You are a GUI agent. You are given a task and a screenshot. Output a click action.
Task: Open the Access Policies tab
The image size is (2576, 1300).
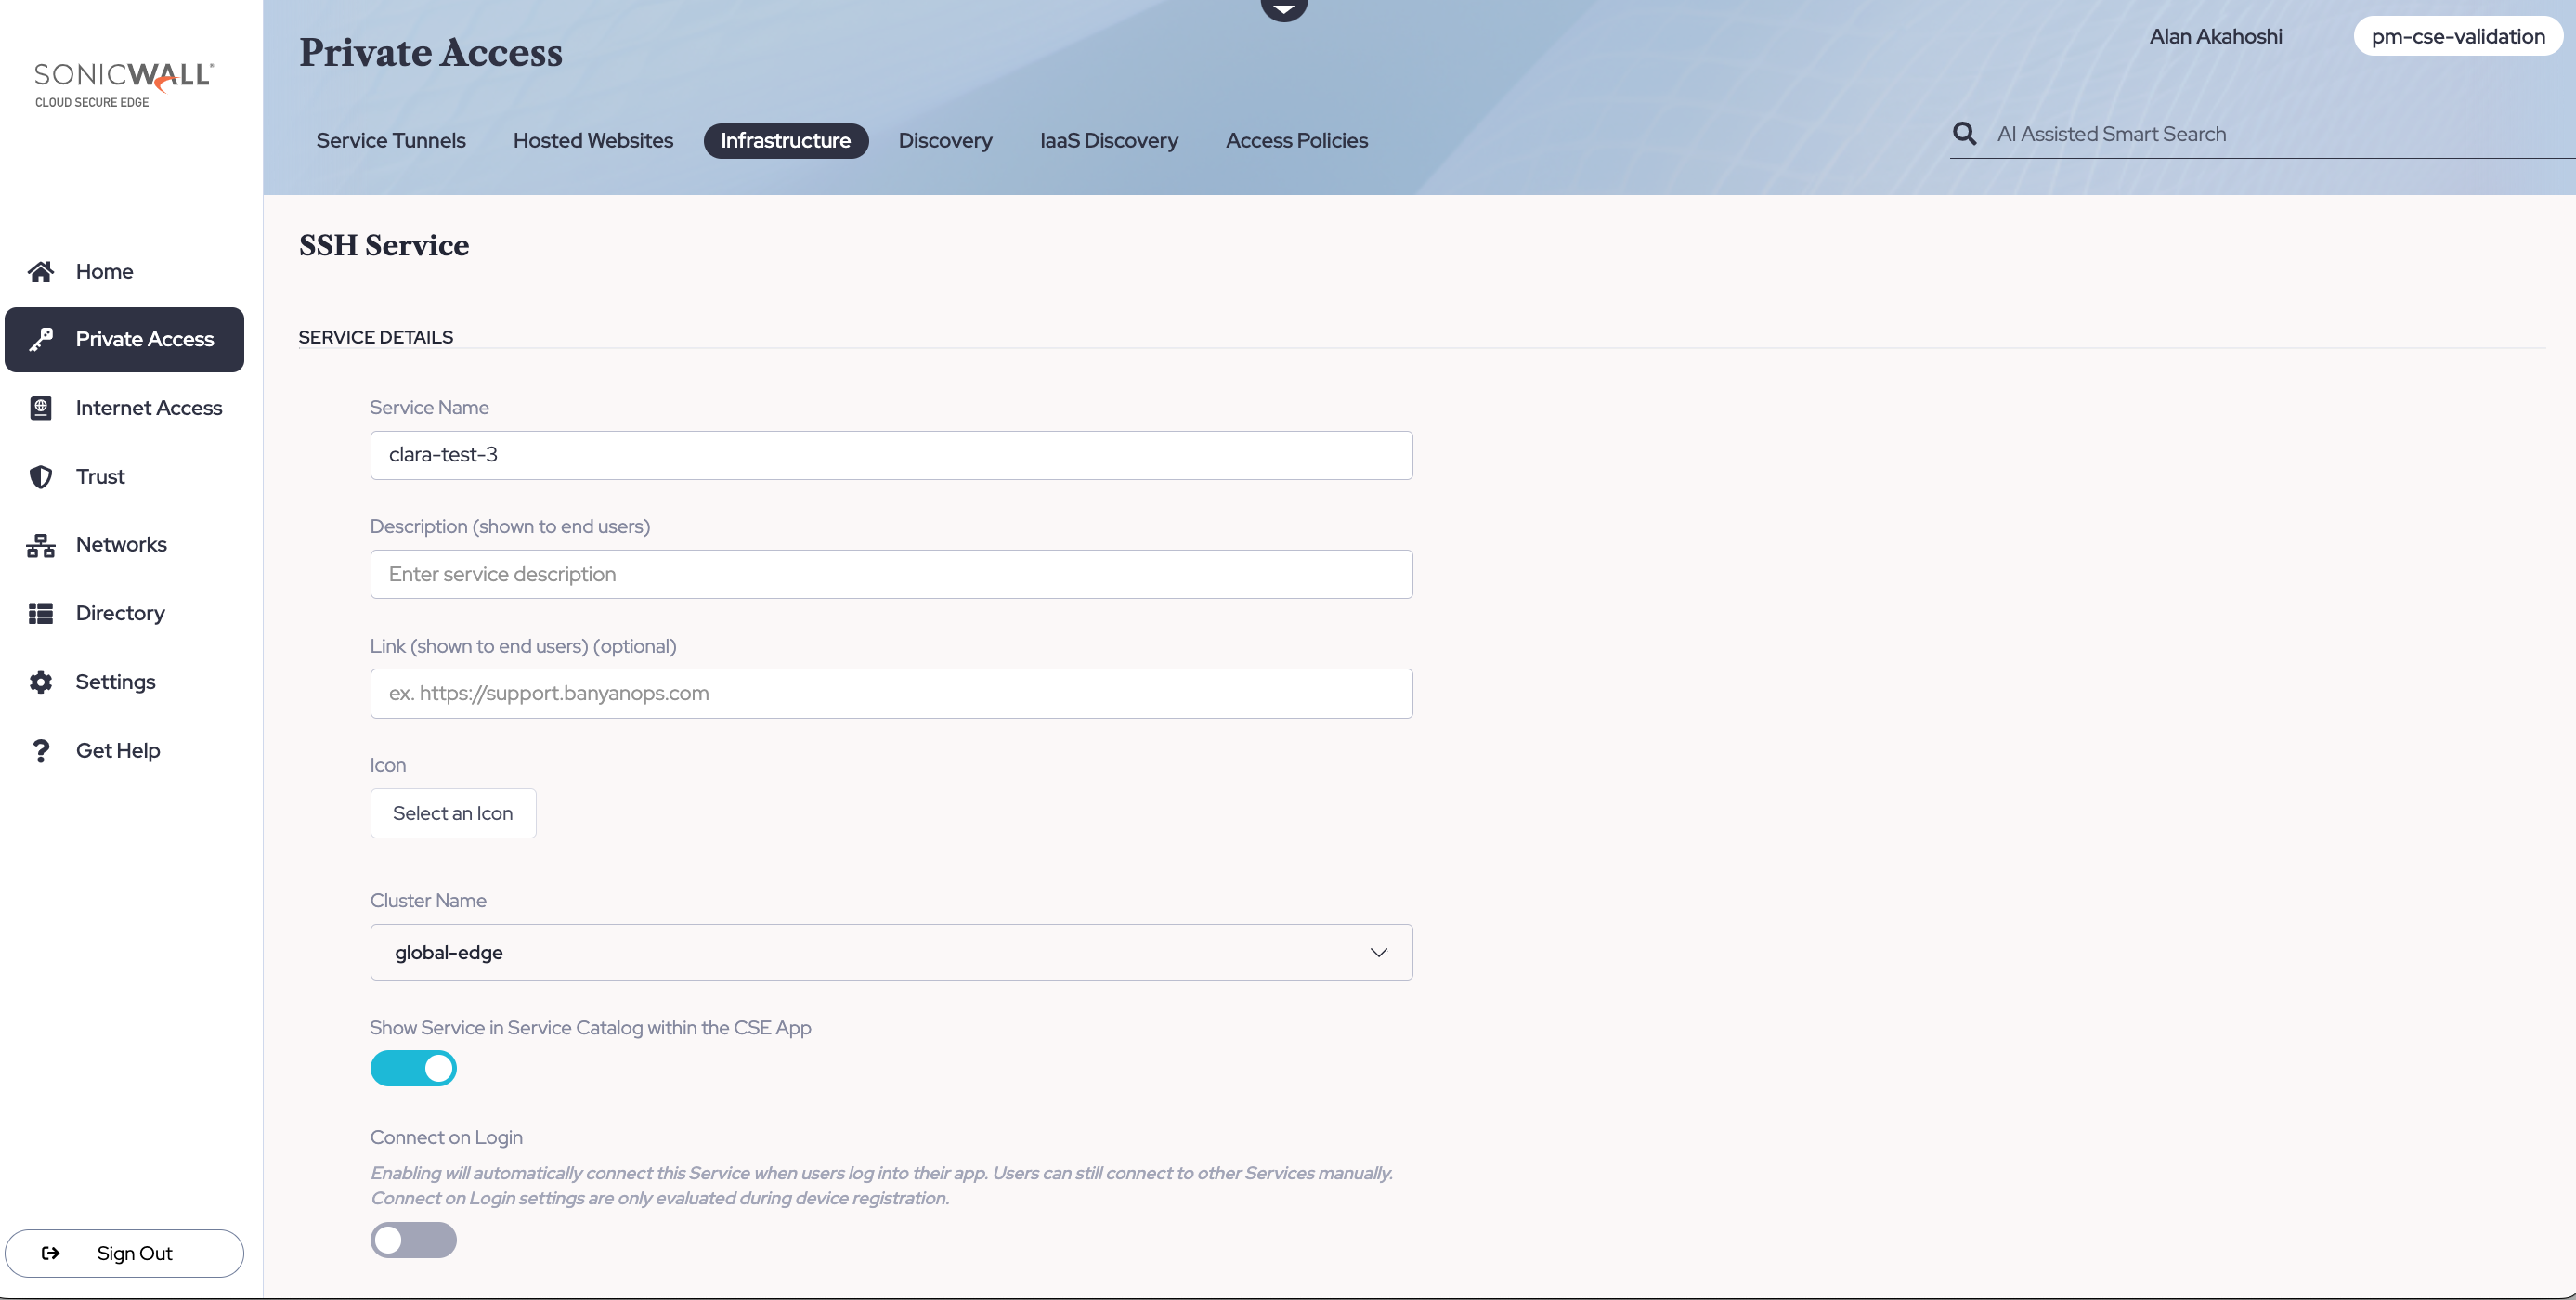pos(1296,141)
